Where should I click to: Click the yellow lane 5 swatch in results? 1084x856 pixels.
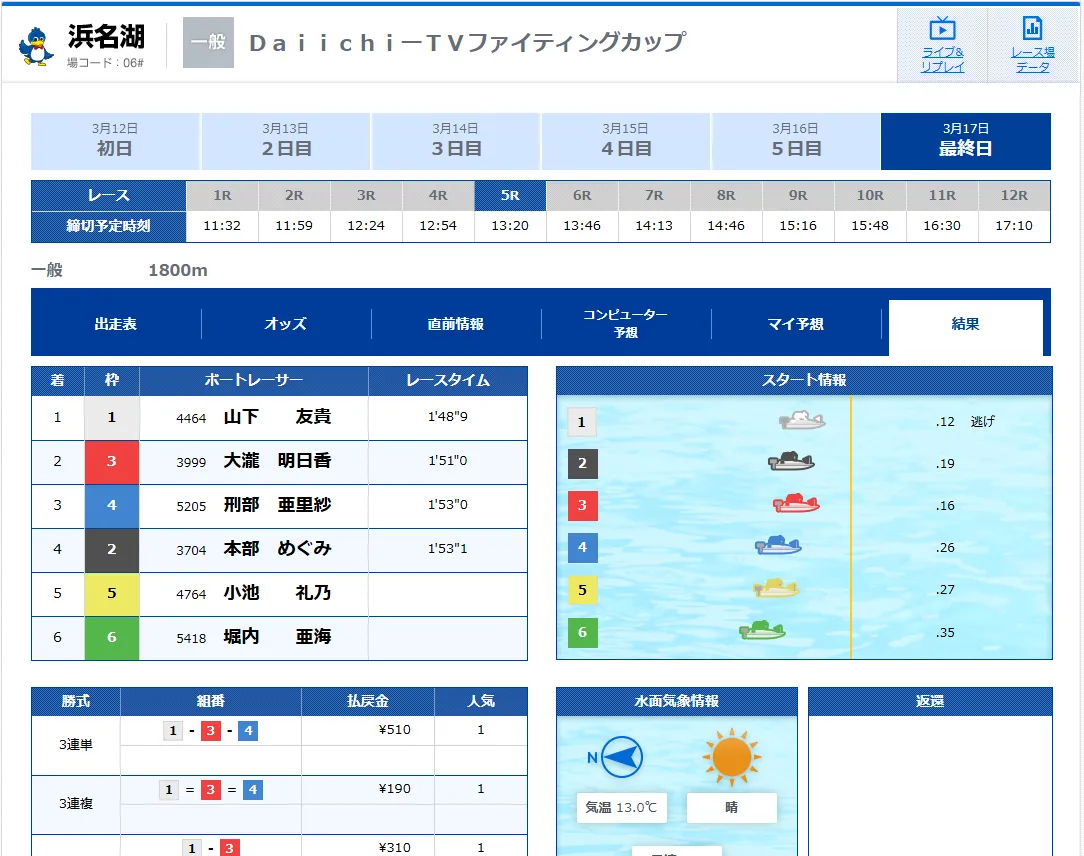click(111, 594)
